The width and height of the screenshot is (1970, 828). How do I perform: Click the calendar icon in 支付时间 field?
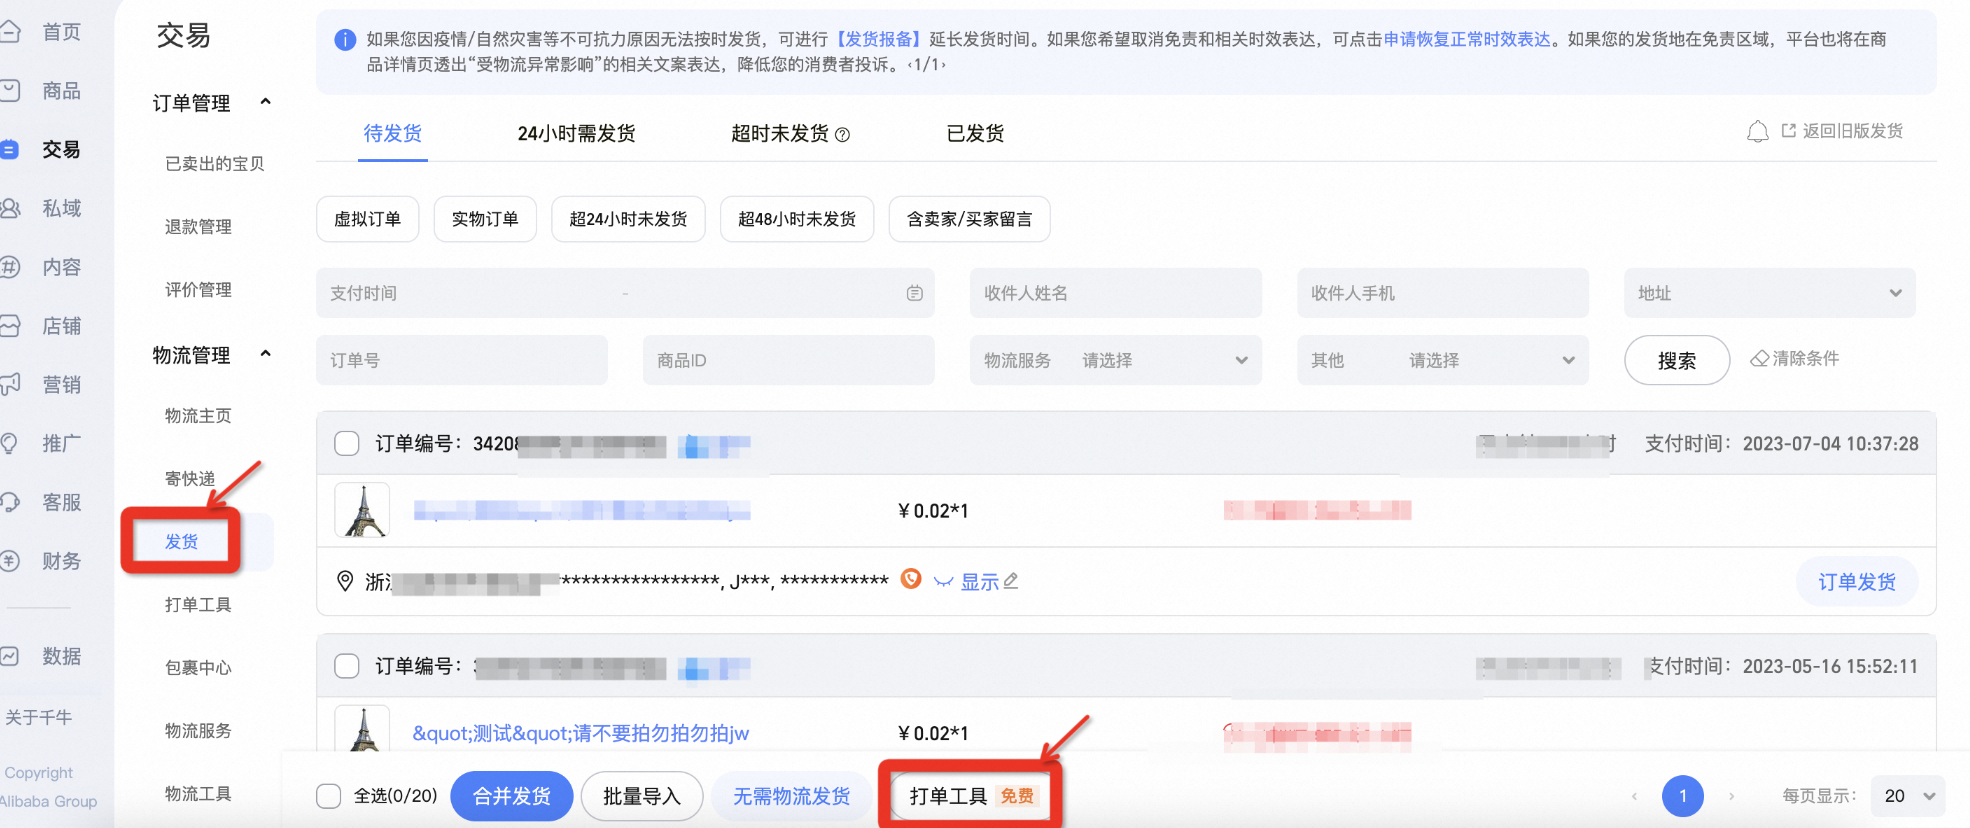point(914,293)
